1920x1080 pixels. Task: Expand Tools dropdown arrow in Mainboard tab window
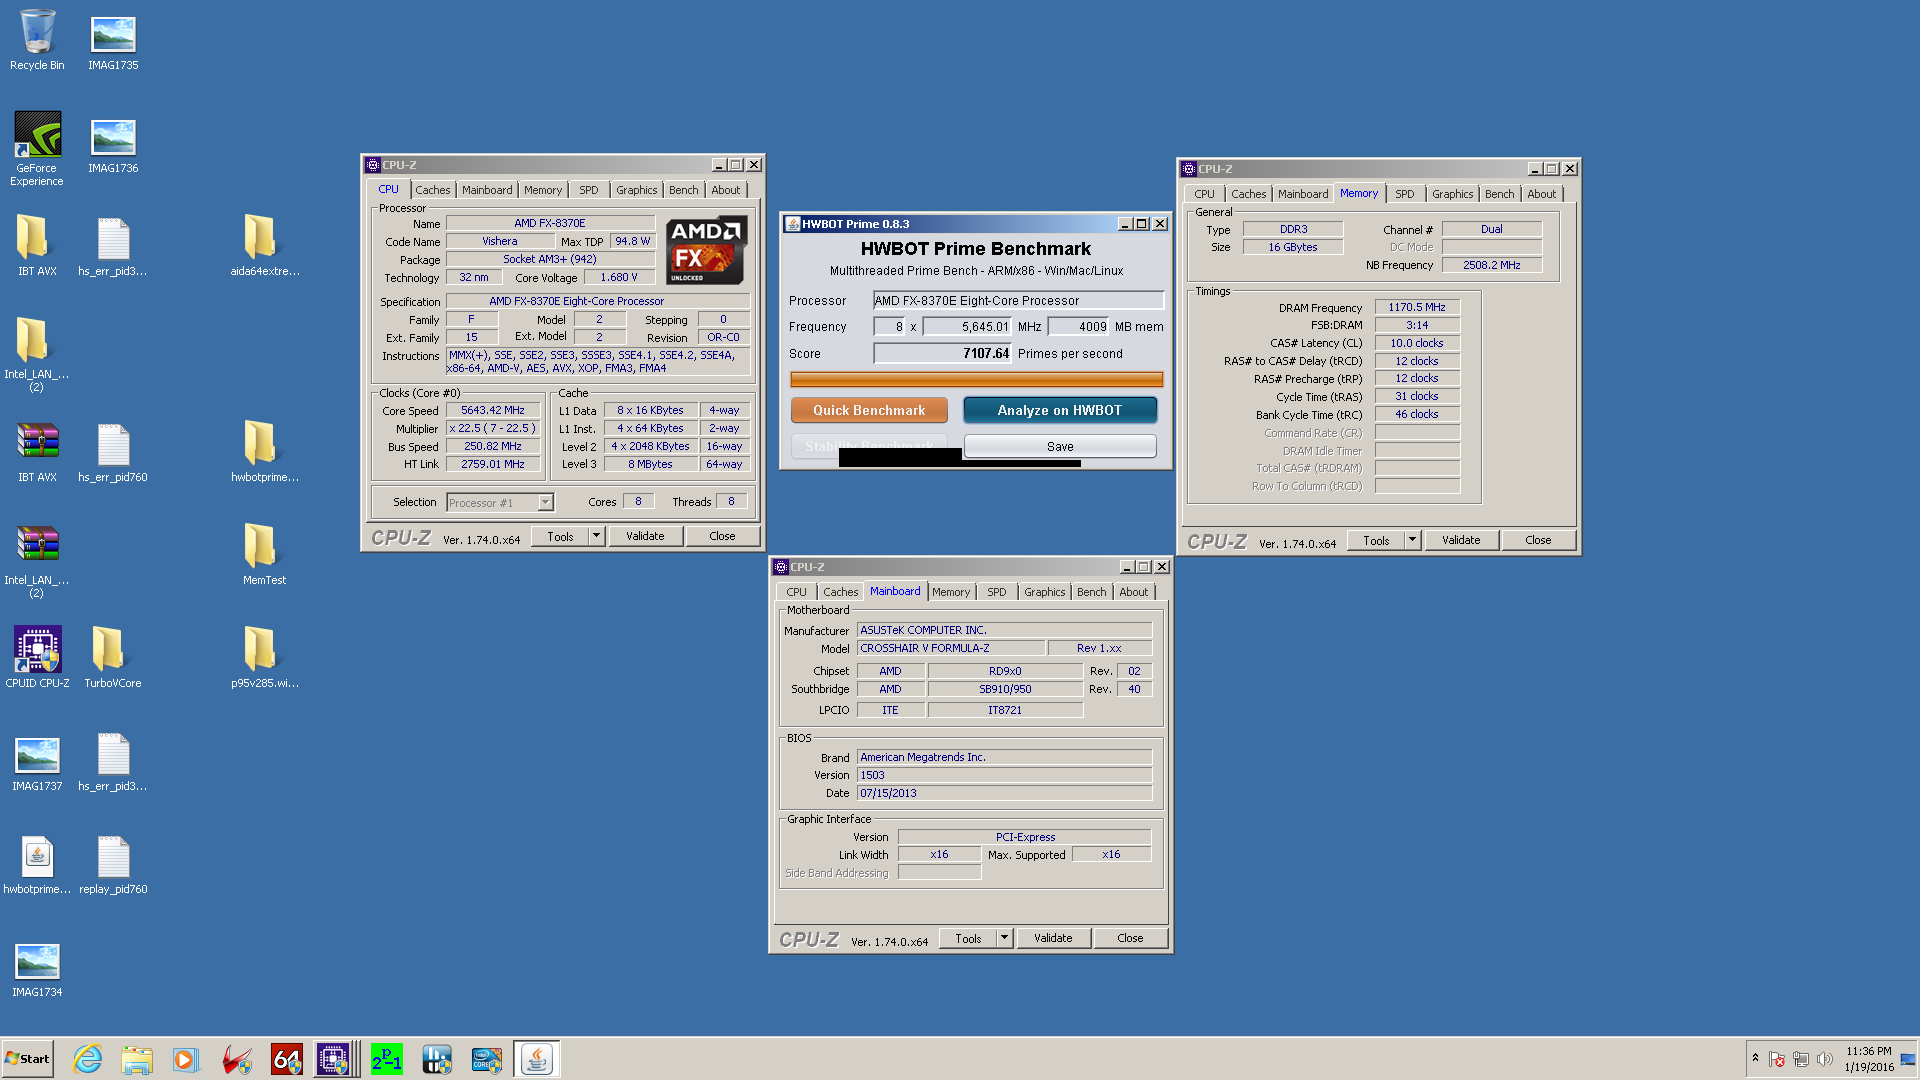click(x=1005, y=938)
